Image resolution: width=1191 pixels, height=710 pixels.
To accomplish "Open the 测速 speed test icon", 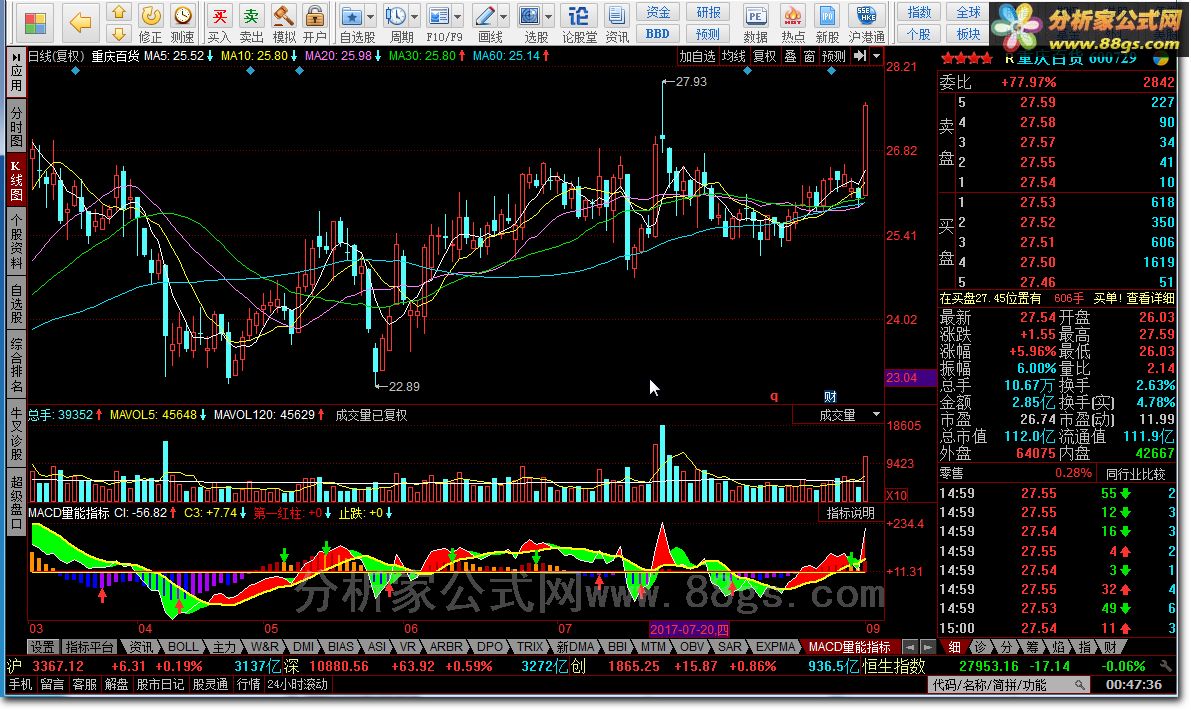I will 182,24.
